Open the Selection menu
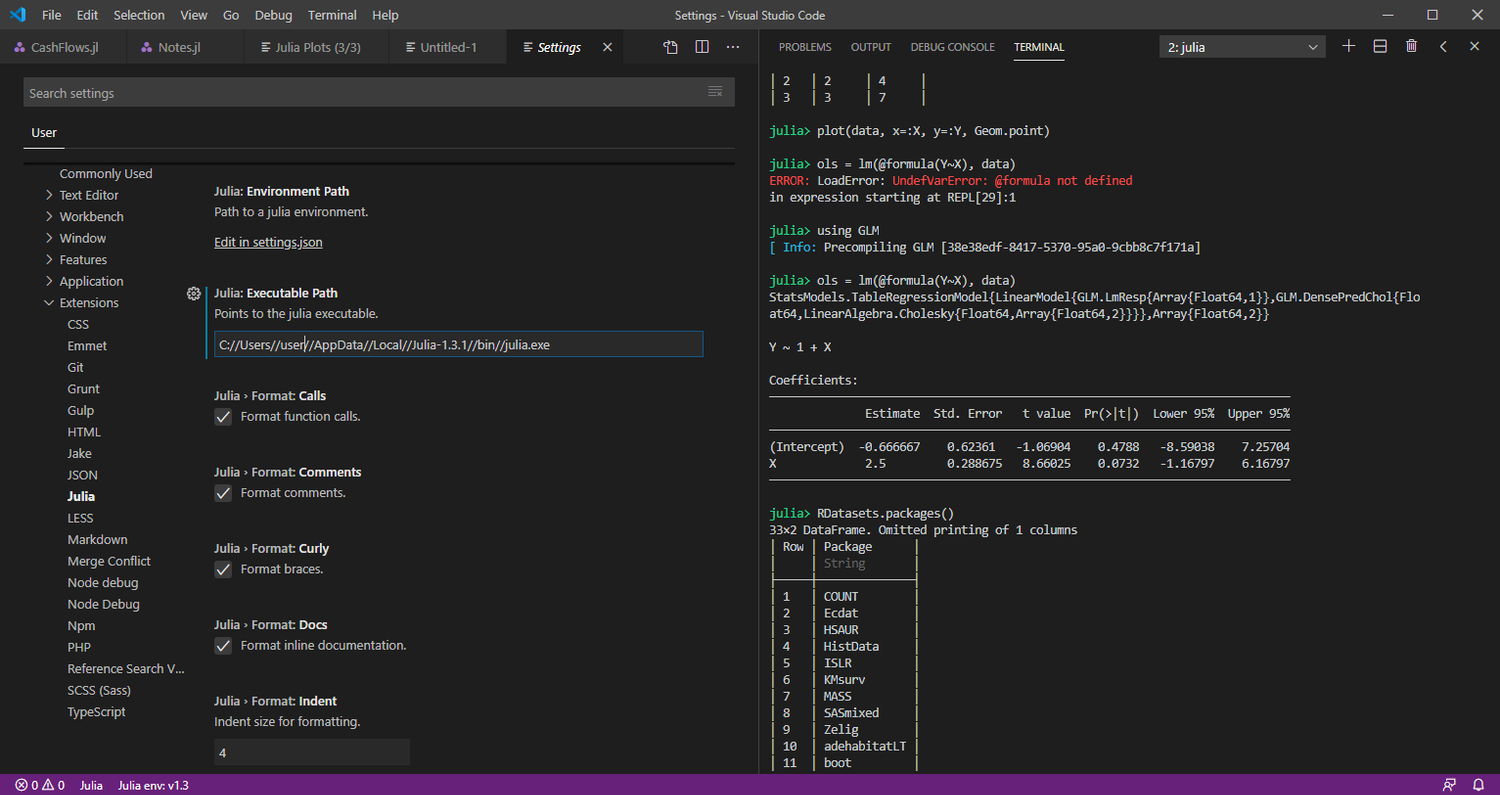 (139, 15)
